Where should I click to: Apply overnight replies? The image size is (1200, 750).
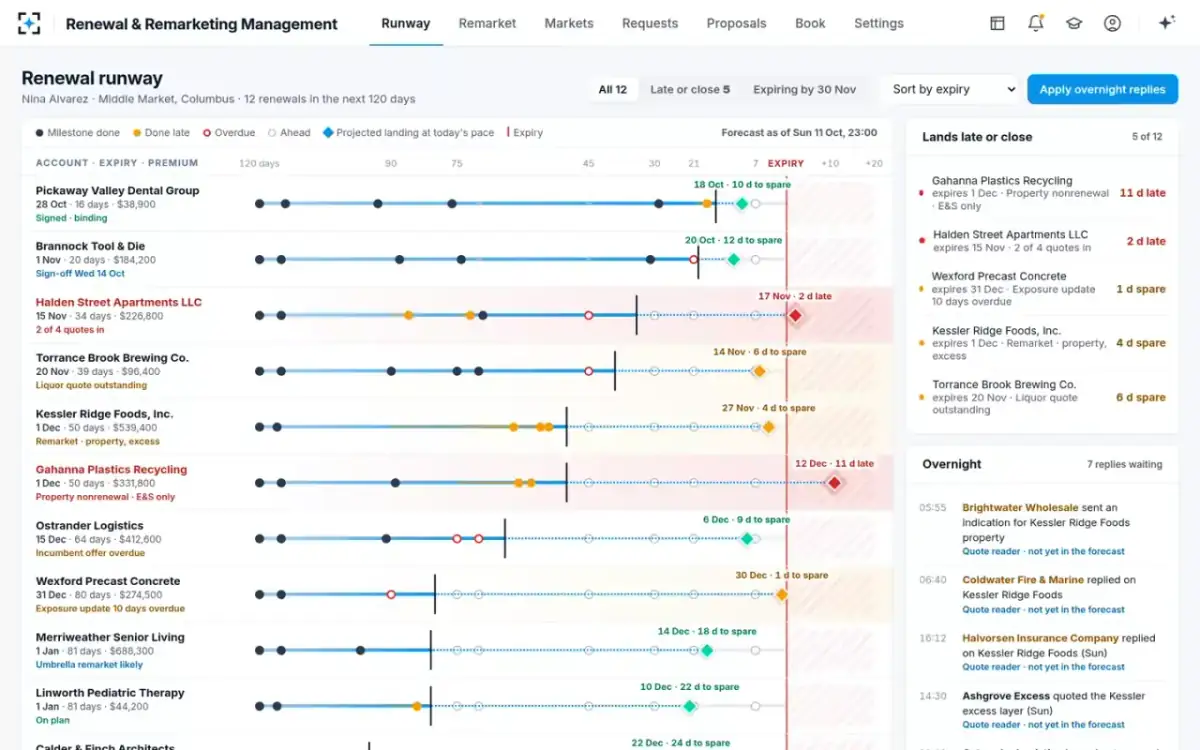pyautogui.click(x=1102, y=89)
